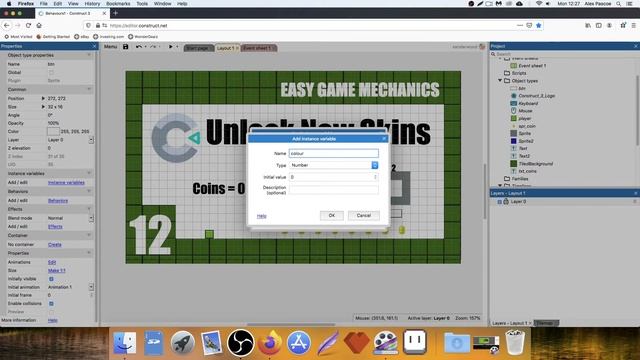Click the Spotlight search icon in menu bar
The image size is (640, 360).
pos(619,3)
